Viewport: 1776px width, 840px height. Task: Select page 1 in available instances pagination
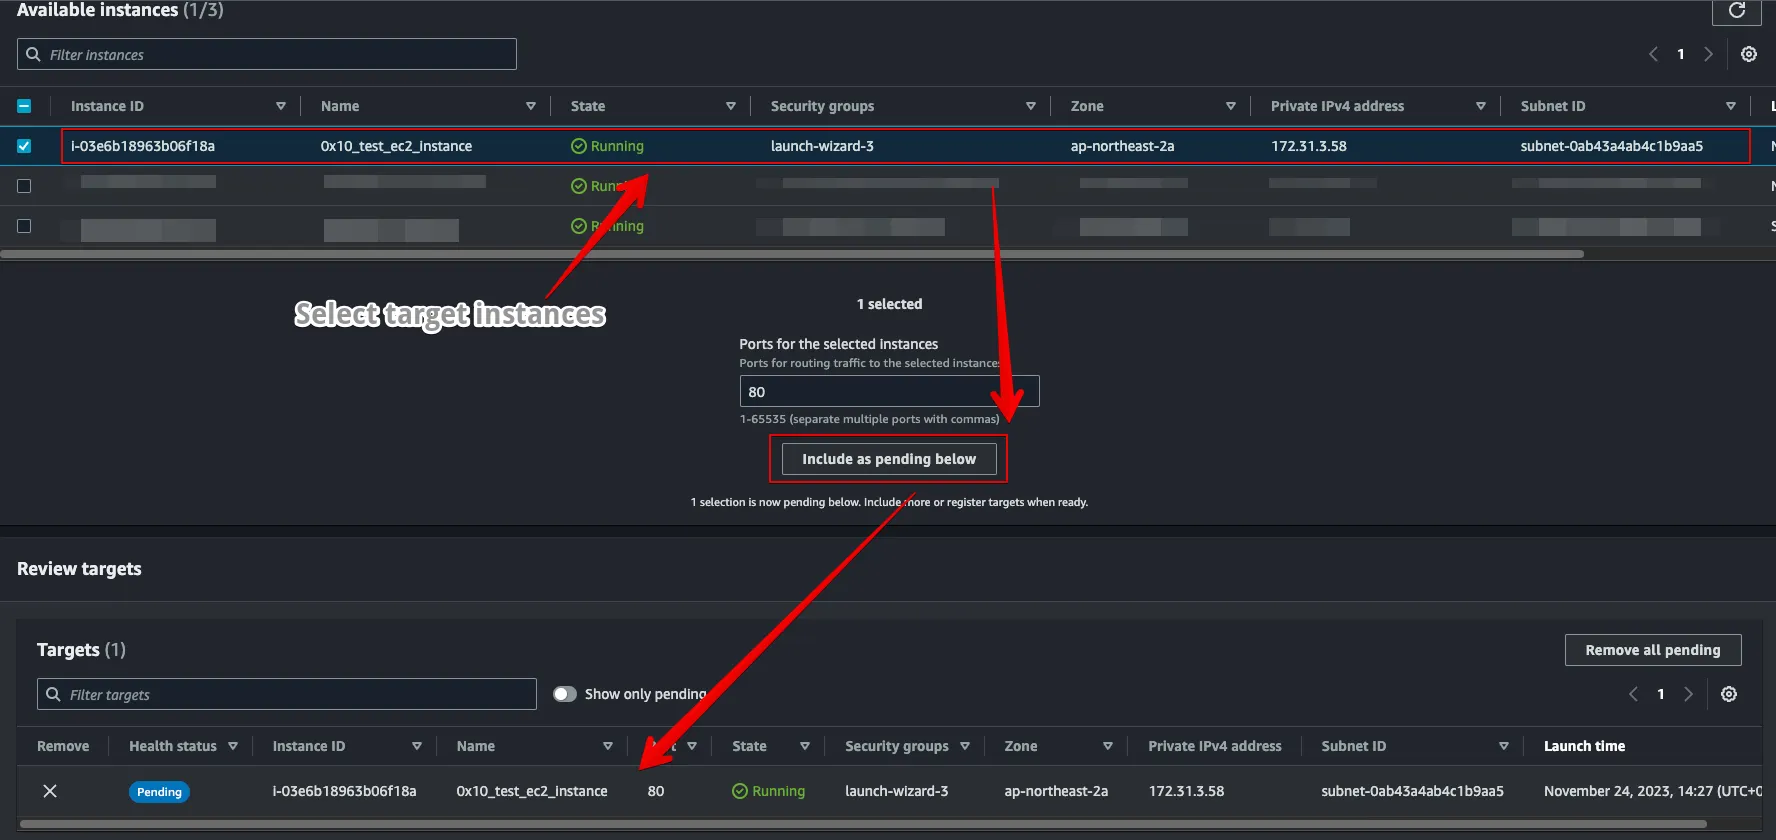coord(1681,54)
